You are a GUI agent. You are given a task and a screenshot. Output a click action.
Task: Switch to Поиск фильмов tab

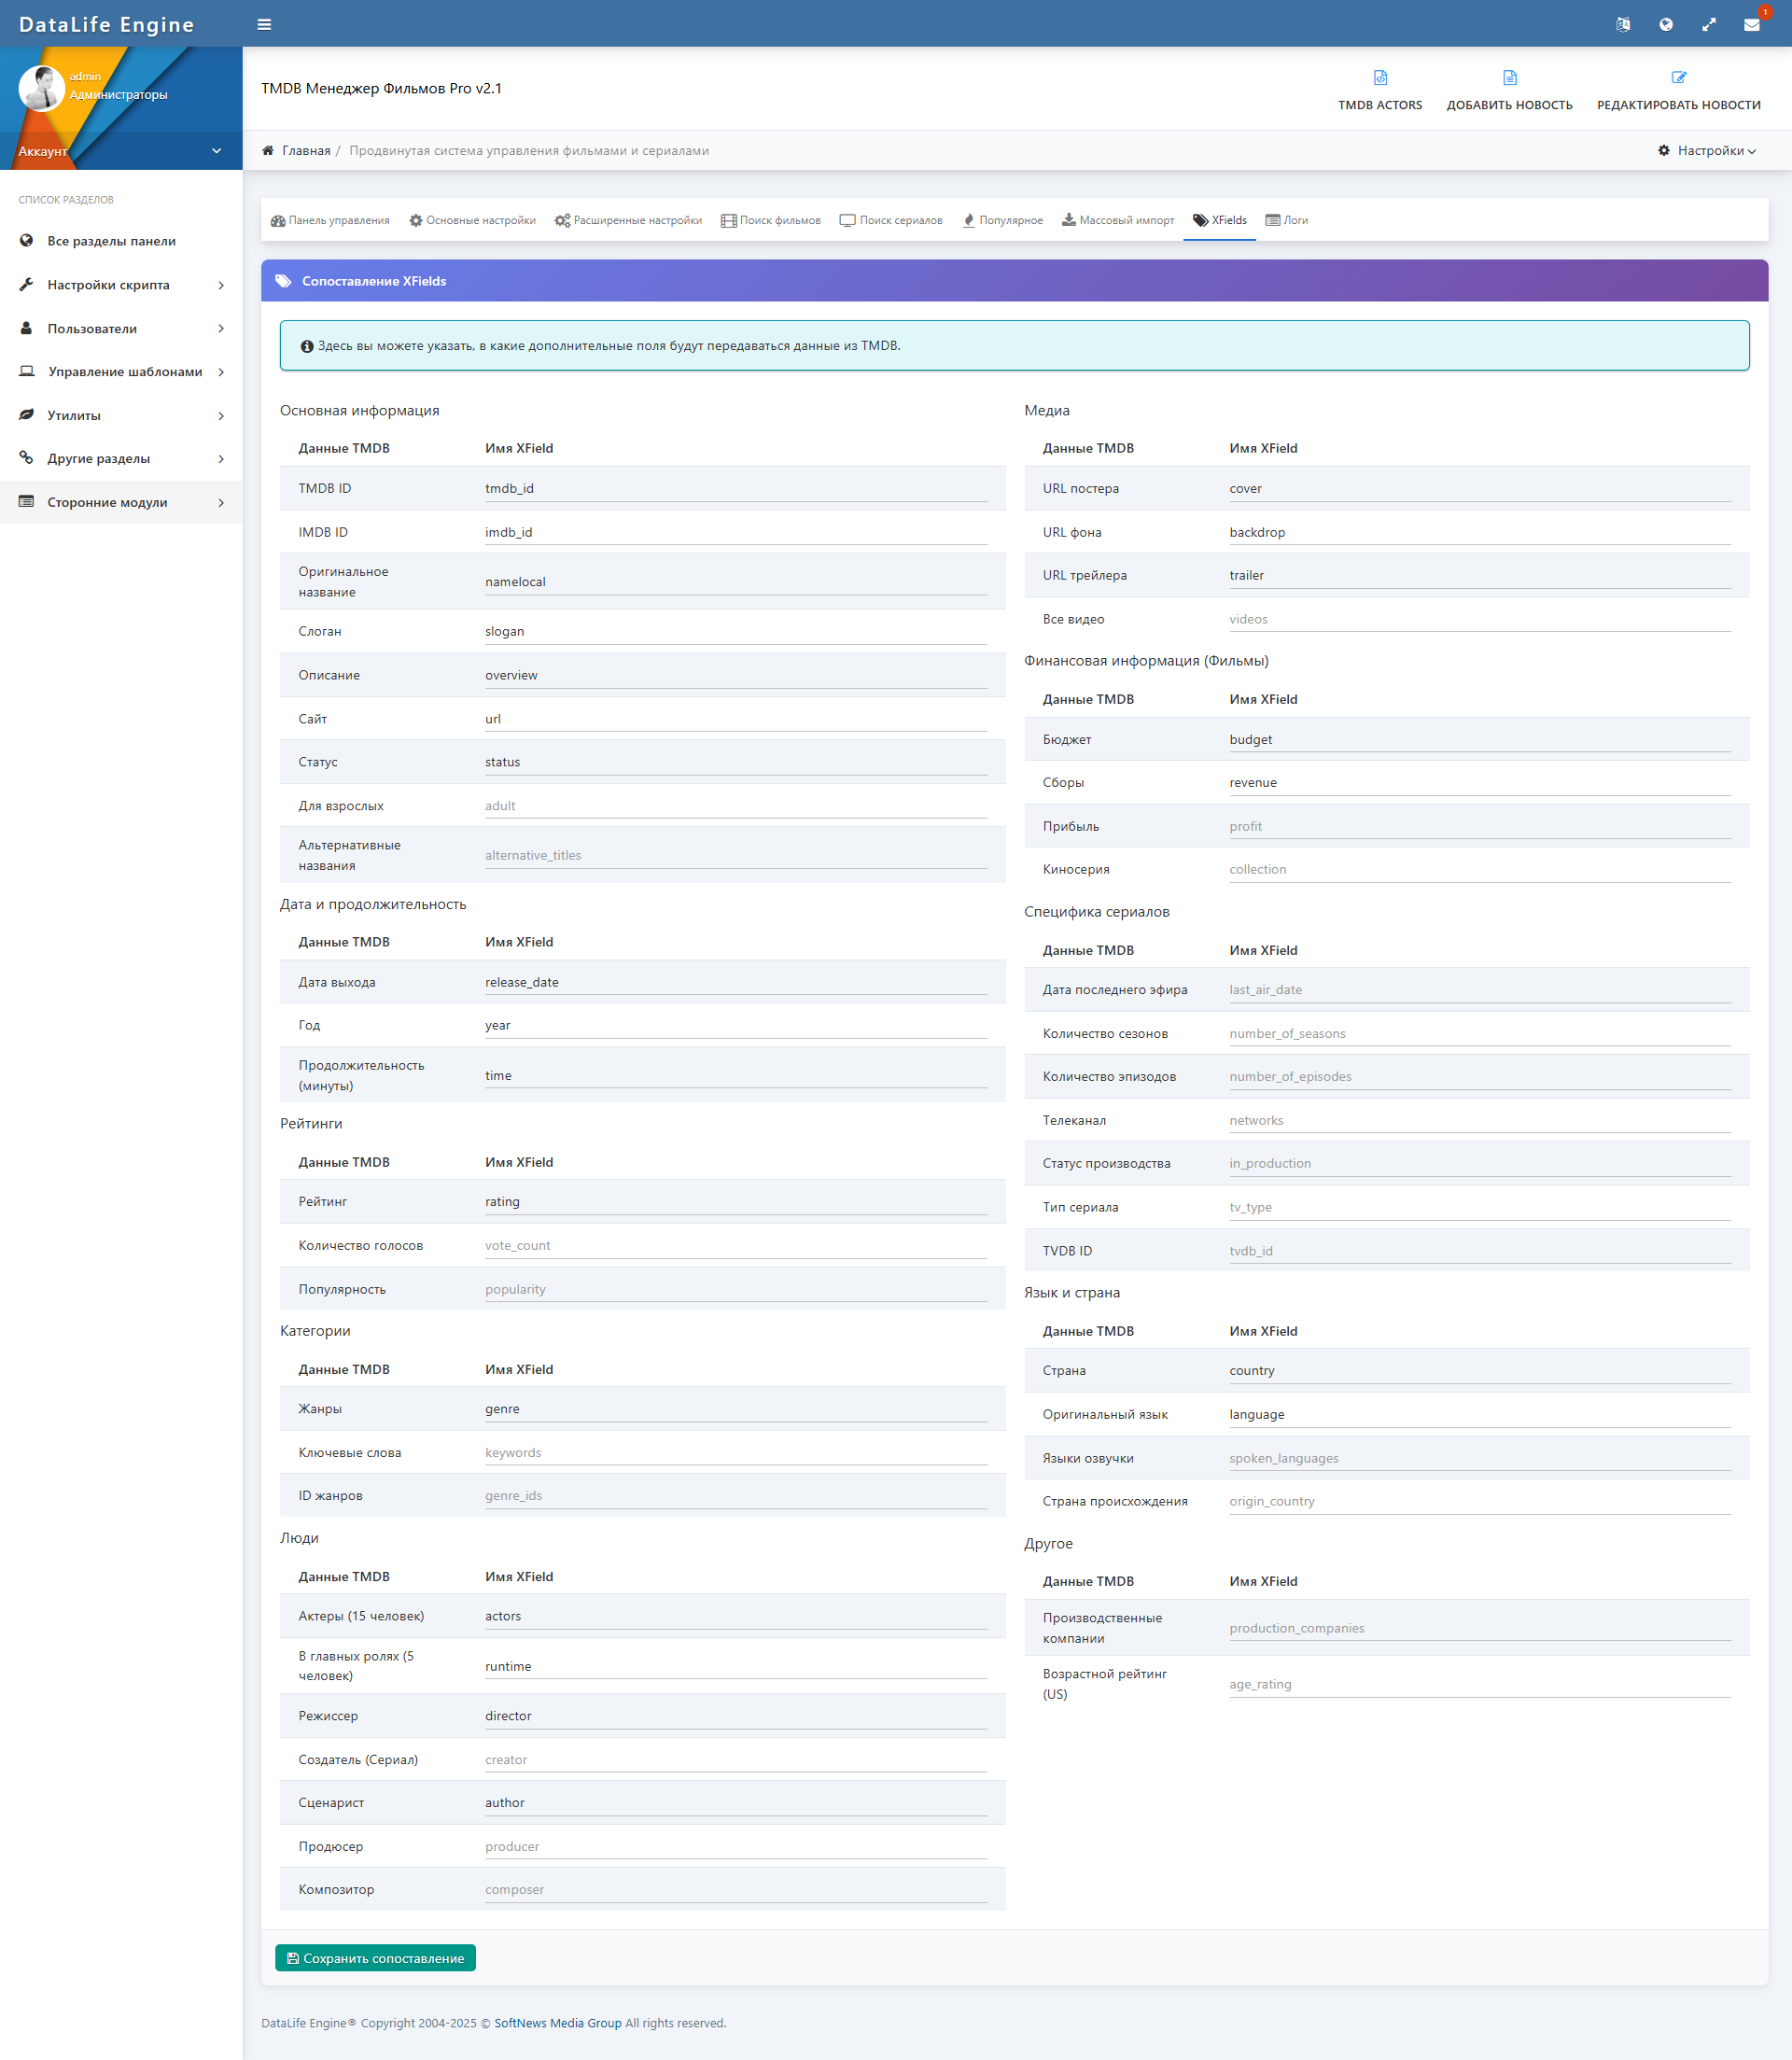(770, 220)
